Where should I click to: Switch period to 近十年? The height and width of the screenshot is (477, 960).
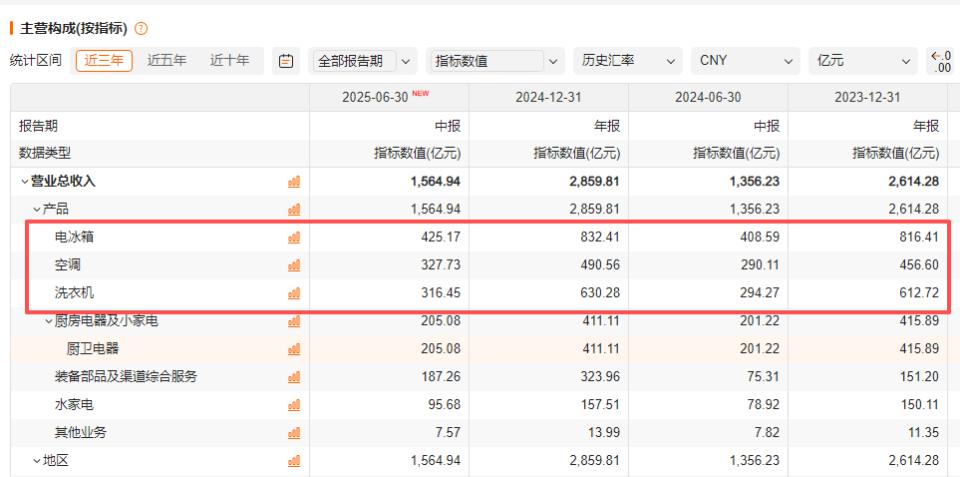coord(229,61)
